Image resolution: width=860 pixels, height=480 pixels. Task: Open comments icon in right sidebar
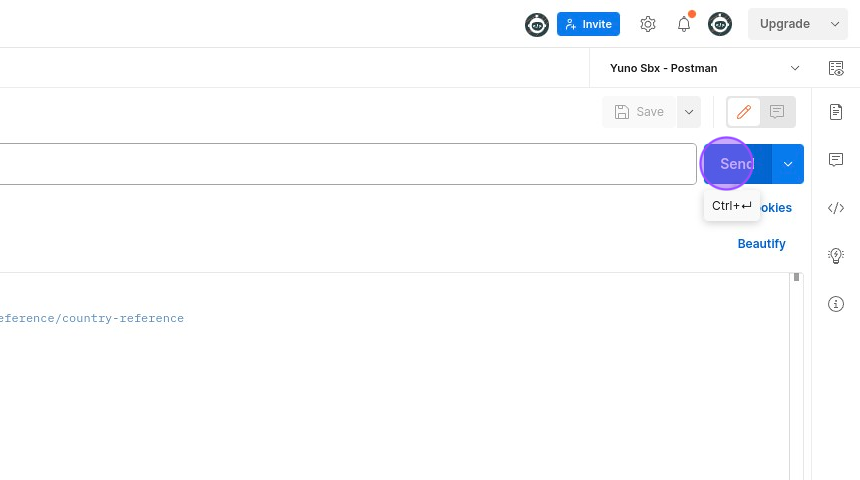pos(836,160)
